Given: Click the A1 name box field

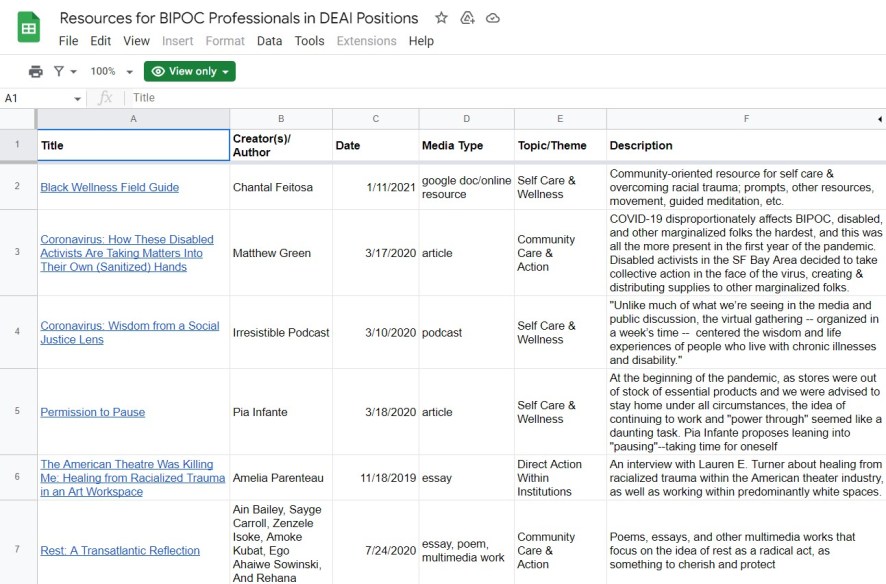Looking at the screenshot, I should (x=37, y=98).
